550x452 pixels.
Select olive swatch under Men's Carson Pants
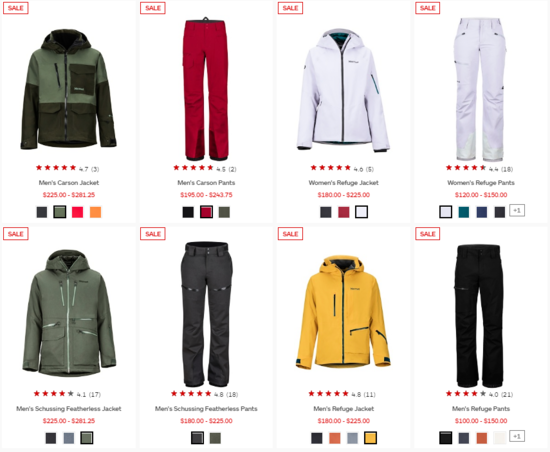coord(224,212)
